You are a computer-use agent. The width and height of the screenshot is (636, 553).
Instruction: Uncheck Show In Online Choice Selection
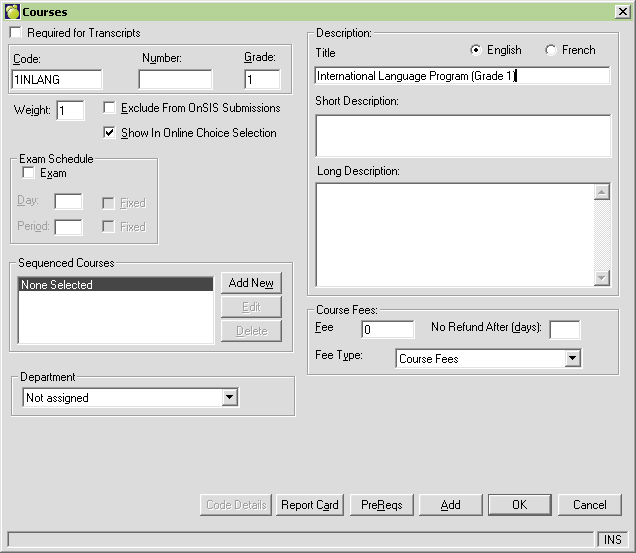[x=110, y=133]
